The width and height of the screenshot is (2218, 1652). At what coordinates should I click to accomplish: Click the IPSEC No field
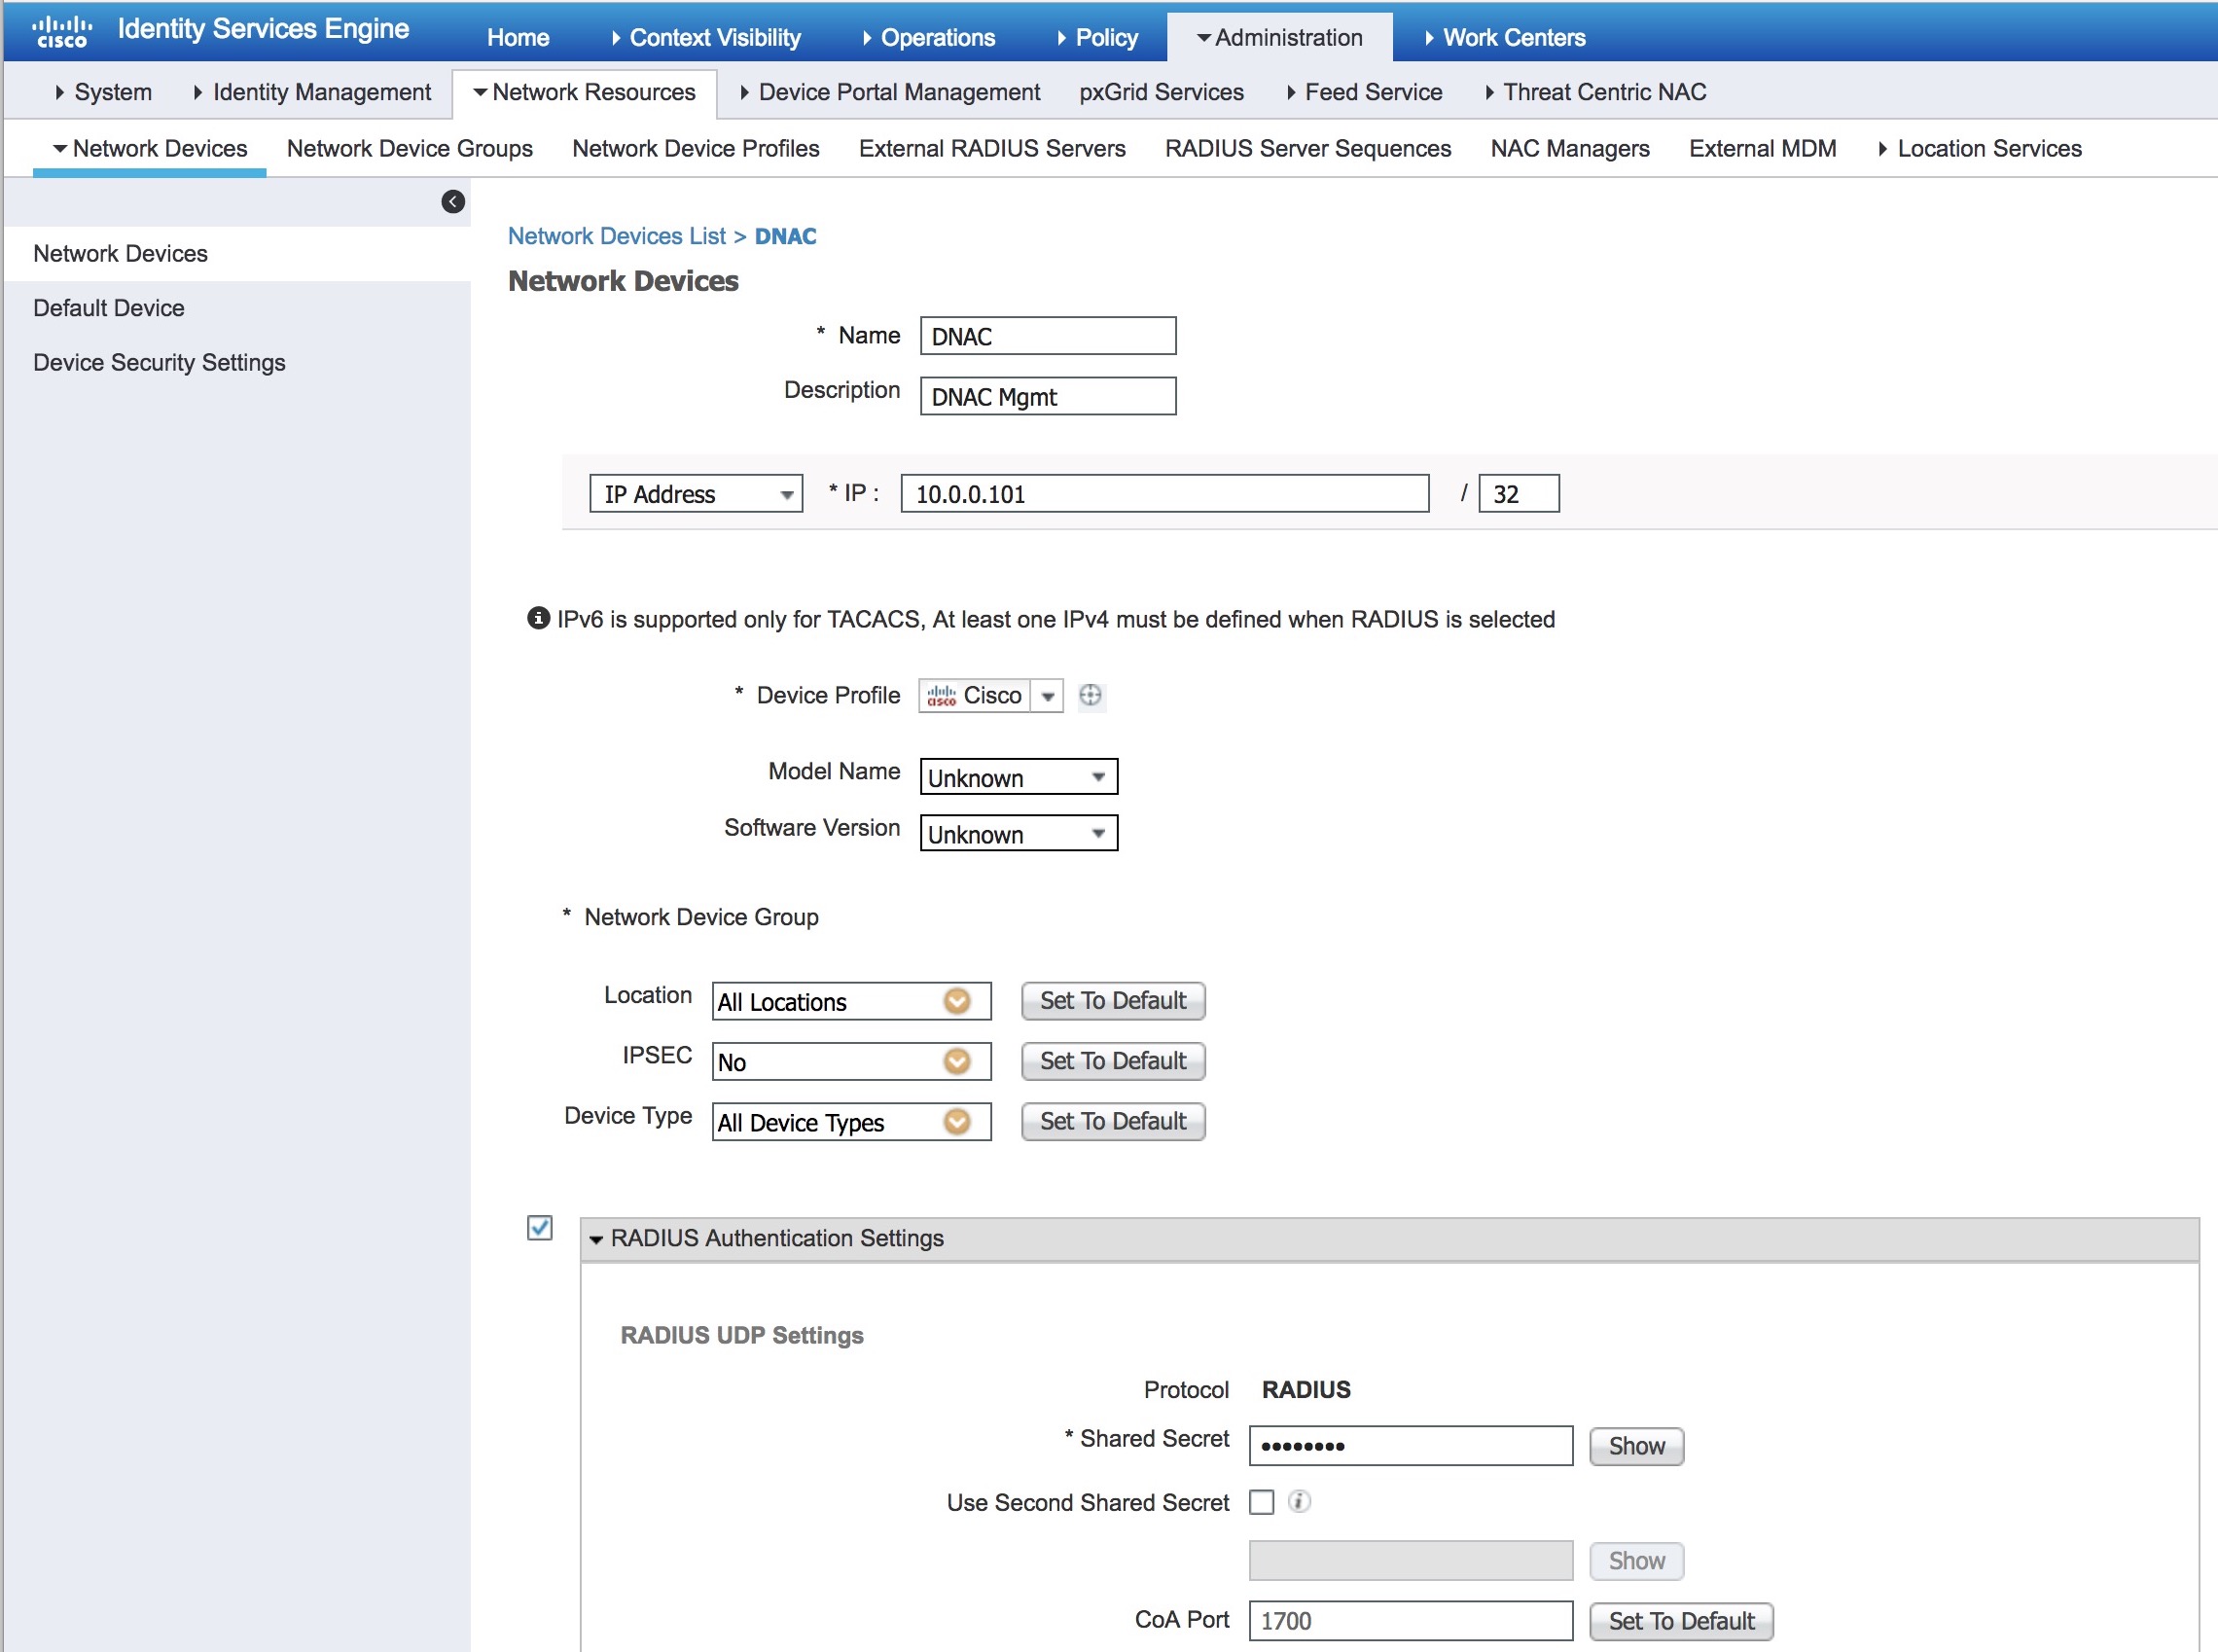click(x=851, y=1061)
